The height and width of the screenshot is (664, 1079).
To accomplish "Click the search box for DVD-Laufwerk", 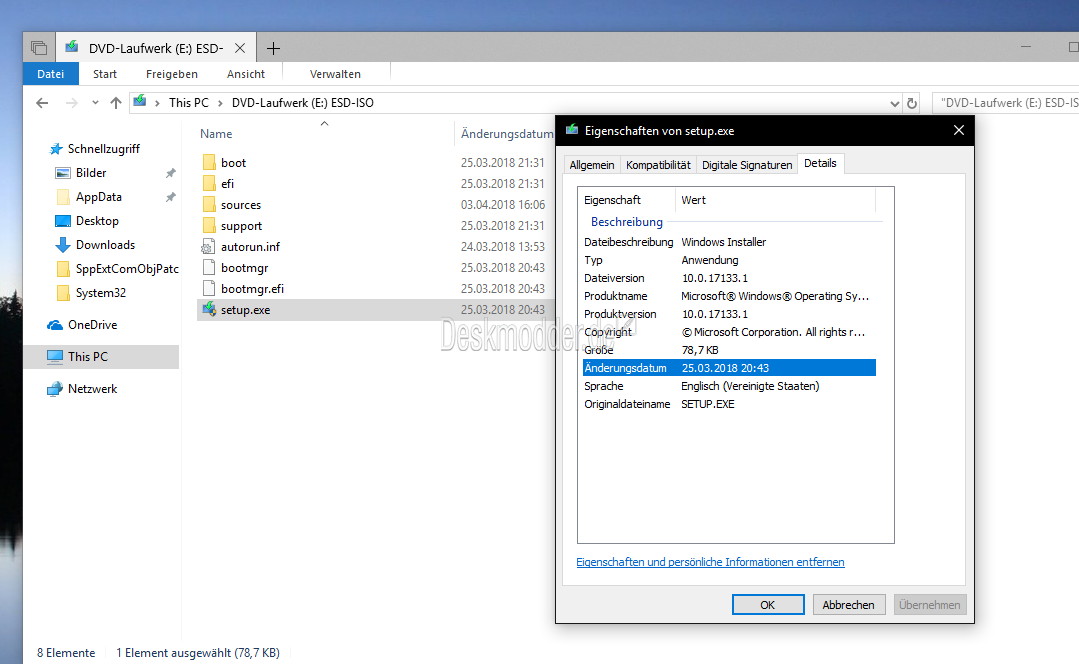I will pyautogui.click(x=1005, y=103).
